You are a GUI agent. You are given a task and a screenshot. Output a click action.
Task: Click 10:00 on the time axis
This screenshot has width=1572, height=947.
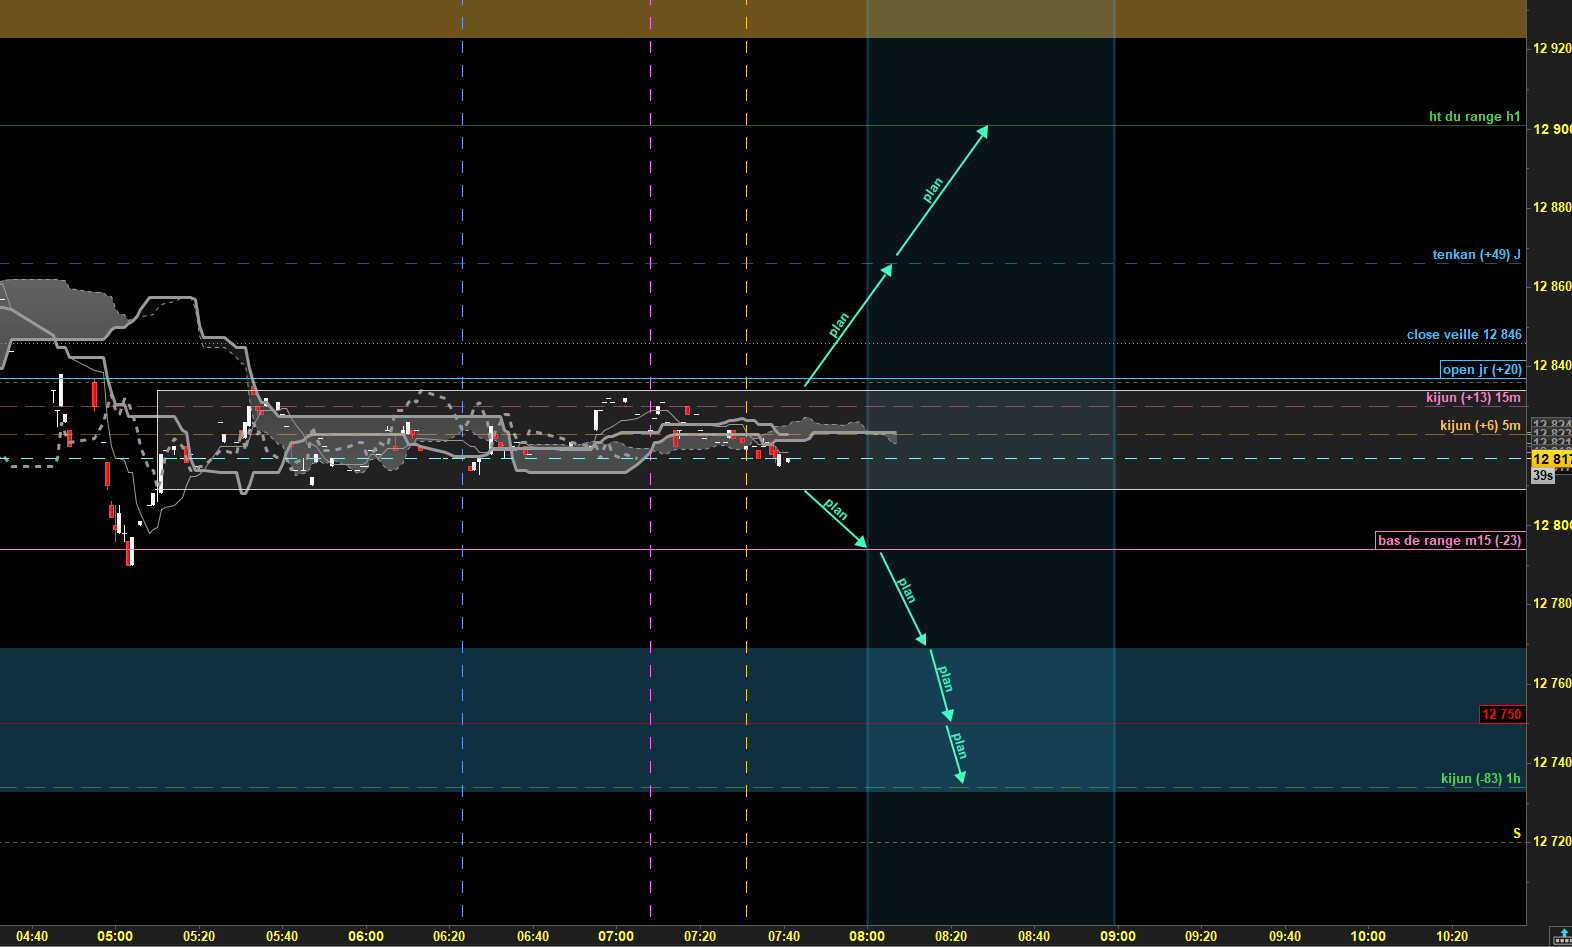pos(1368,936)
